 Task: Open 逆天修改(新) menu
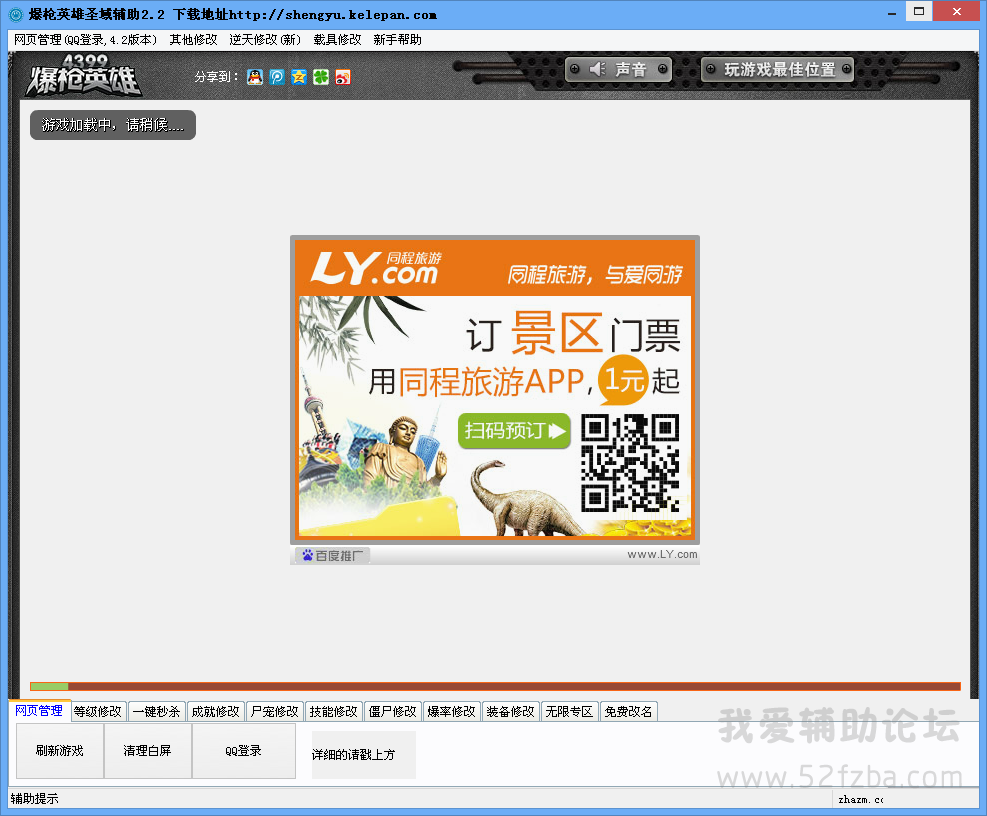pos(265,40)
